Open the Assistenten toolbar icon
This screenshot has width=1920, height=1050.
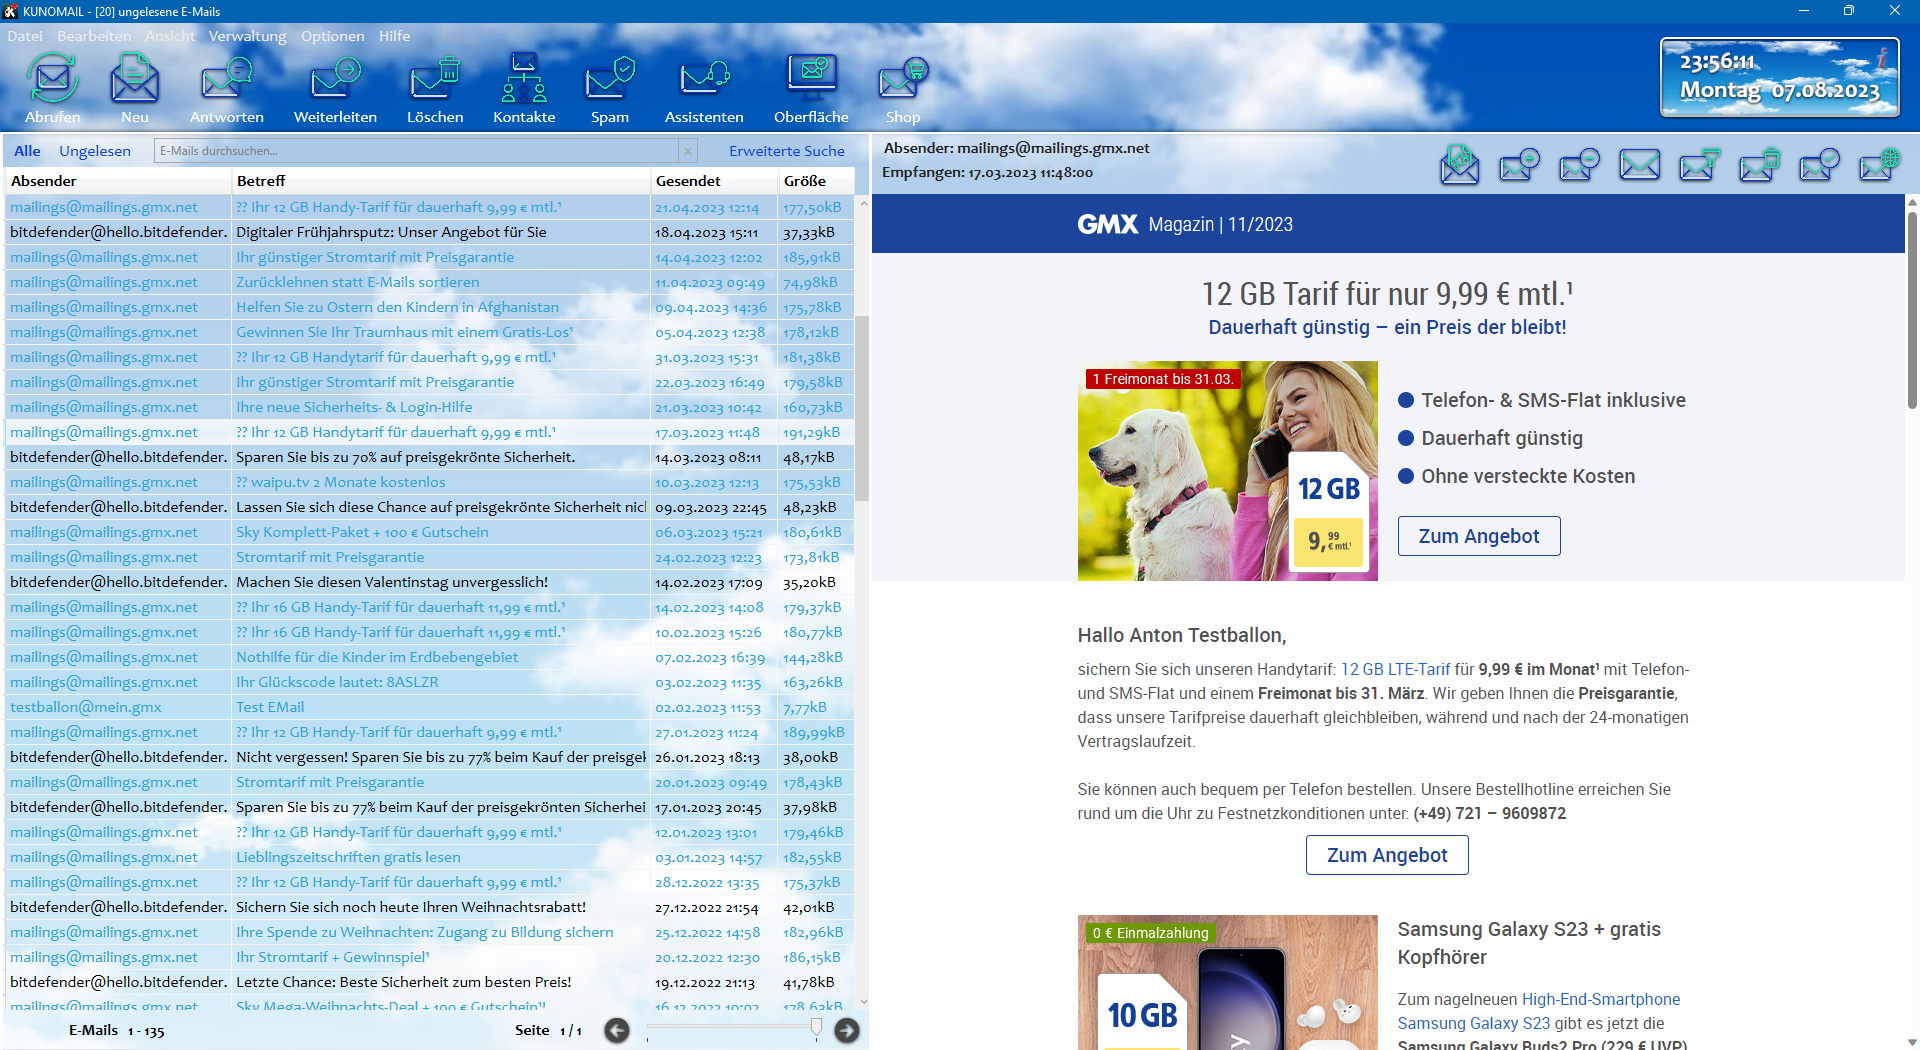(704, 79)
